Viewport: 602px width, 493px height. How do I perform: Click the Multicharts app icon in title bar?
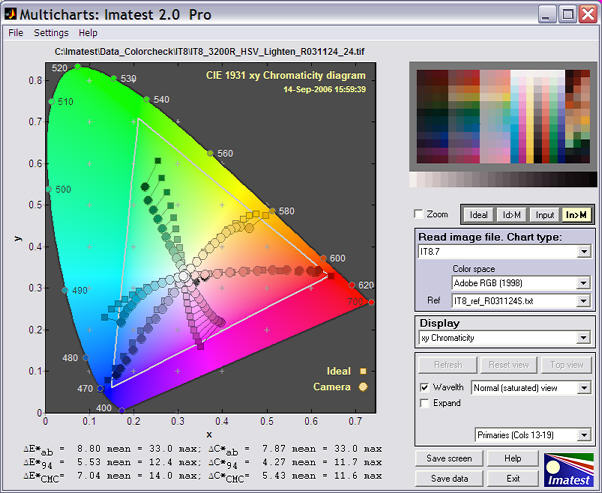pos(10,14)
